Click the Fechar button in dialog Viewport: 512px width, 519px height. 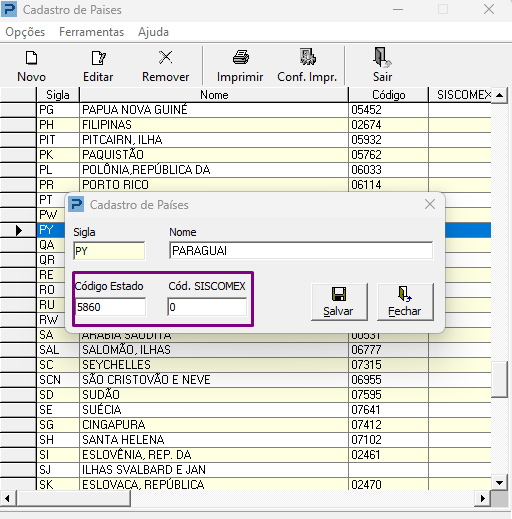[405, 302]
